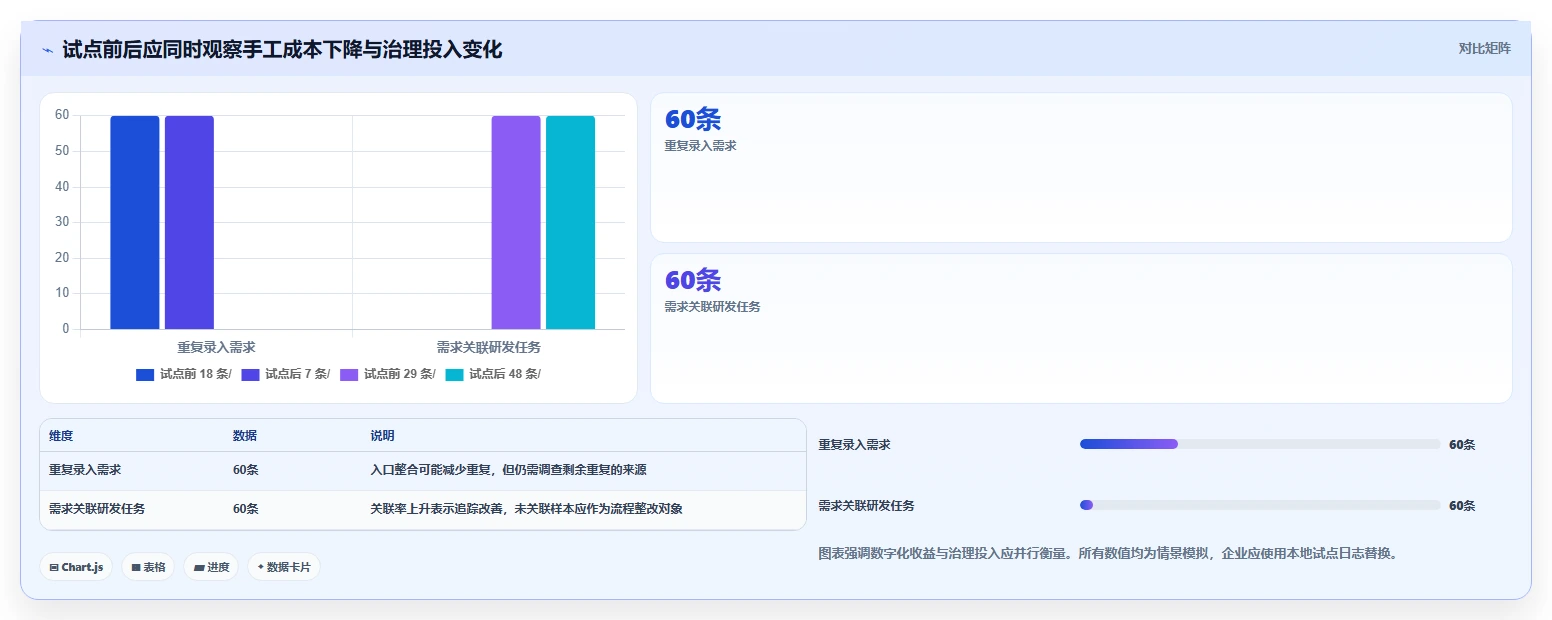Toggle the 试点后 48 条/ legend entry
The width and height of the screenshot is (1552, 620).
(493, 374)
